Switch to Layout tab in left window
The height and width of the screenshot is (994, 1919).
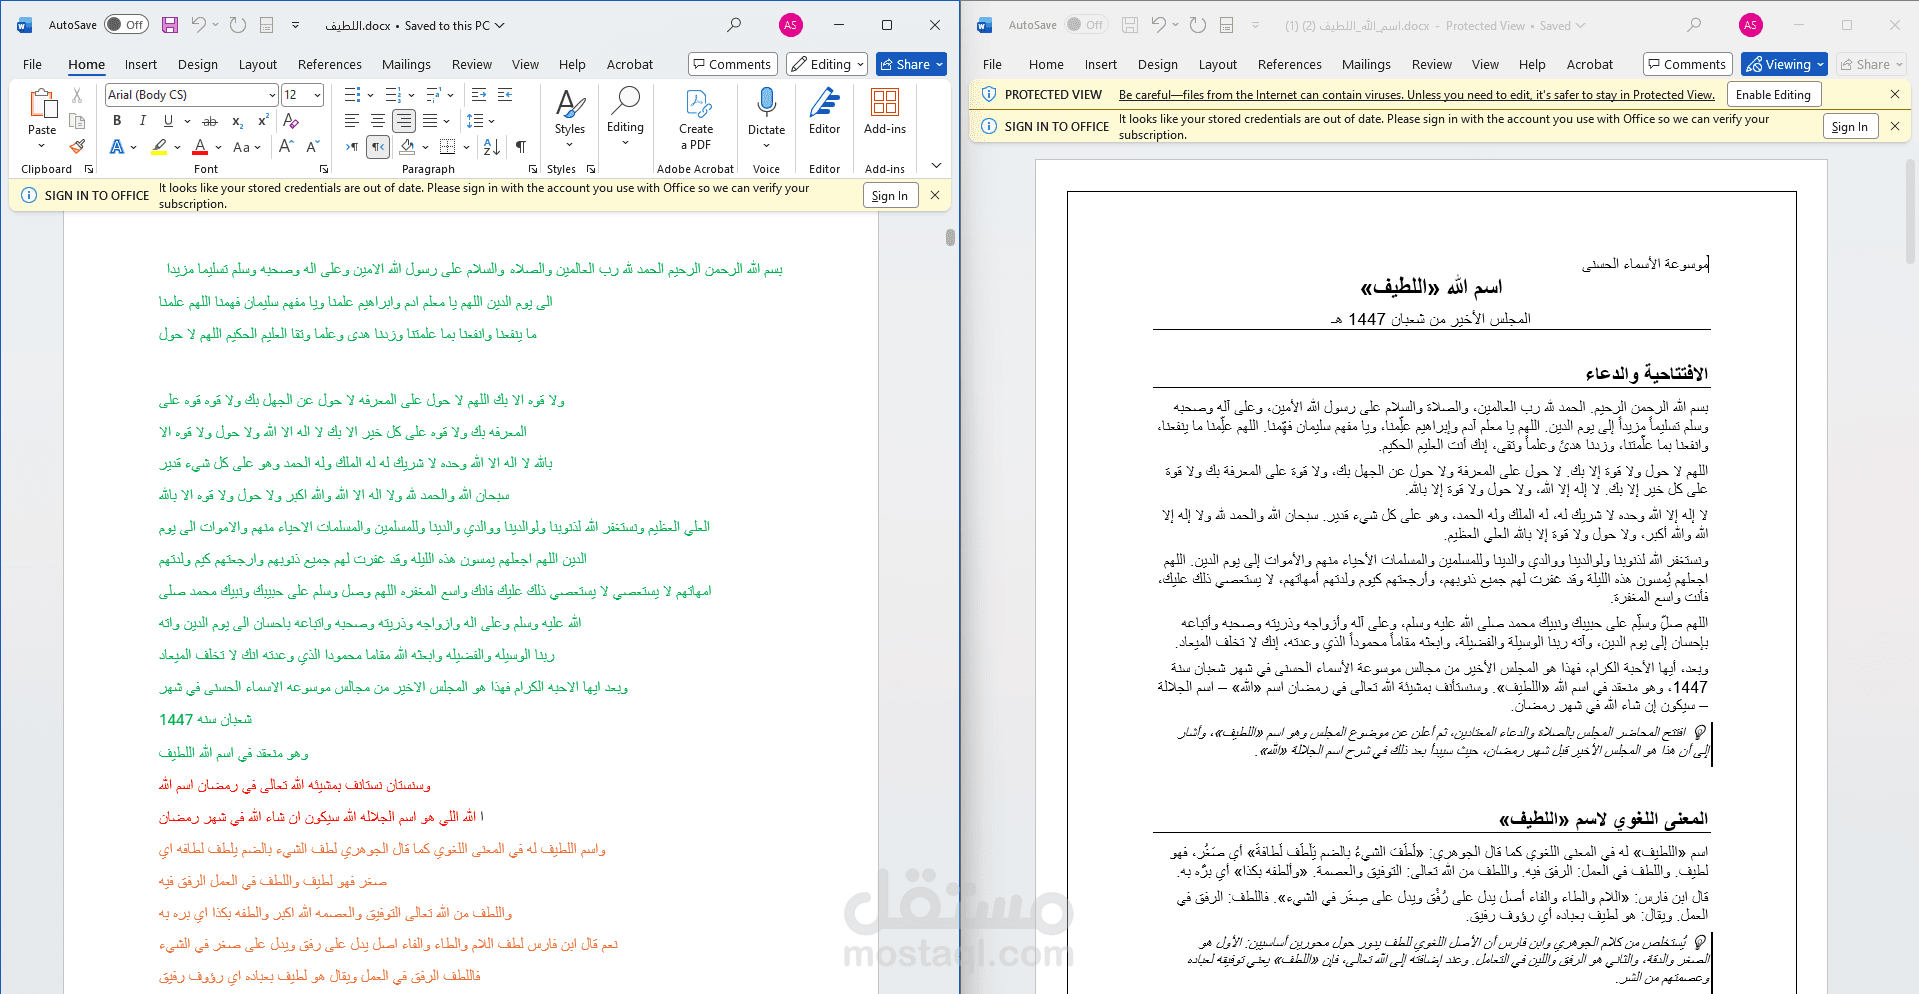(x=258, y=64)
